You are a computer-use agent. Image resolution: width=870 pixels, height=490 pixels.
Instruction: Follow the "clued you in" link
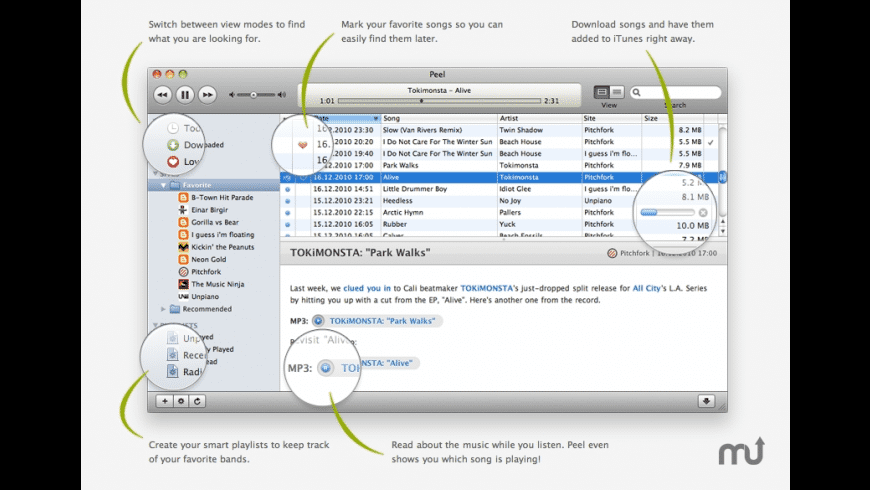[x=367, y=288]
